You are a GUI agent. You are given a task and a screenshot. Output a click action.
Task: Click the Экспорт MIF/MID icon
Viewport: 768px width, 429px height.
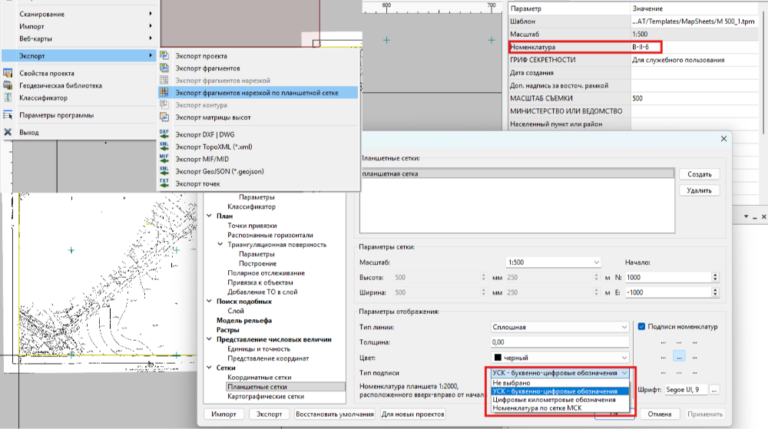165,159
